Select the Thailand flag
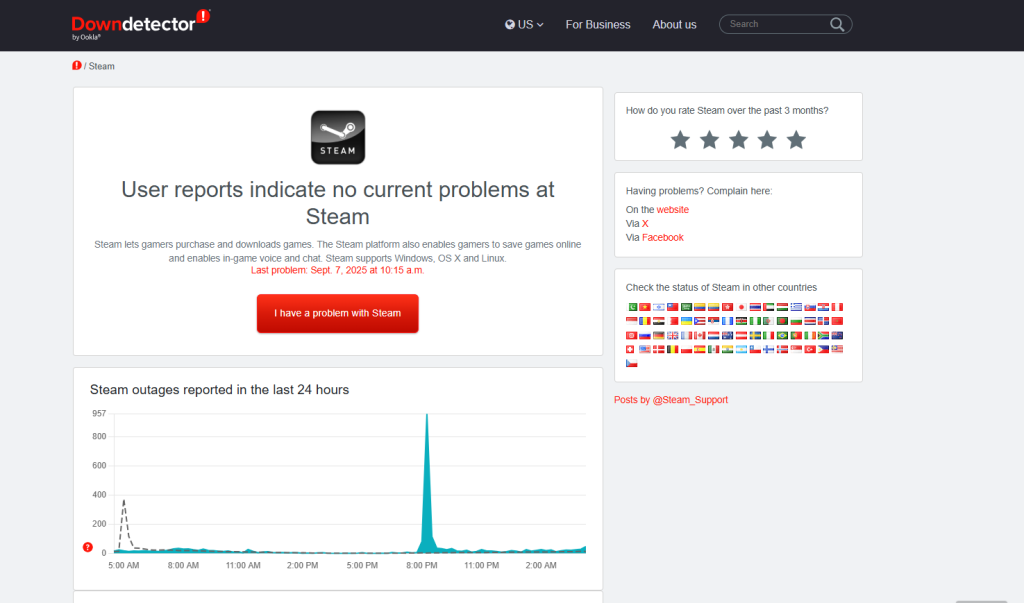 pos(755,307)
